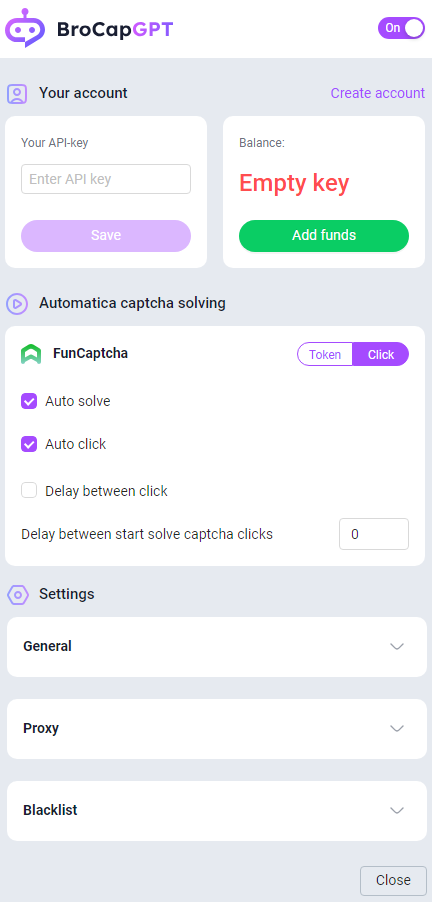Click the BroCapGPT robot logo icon
The height and width of the screenshot is (902, 432).
(24, 28)
